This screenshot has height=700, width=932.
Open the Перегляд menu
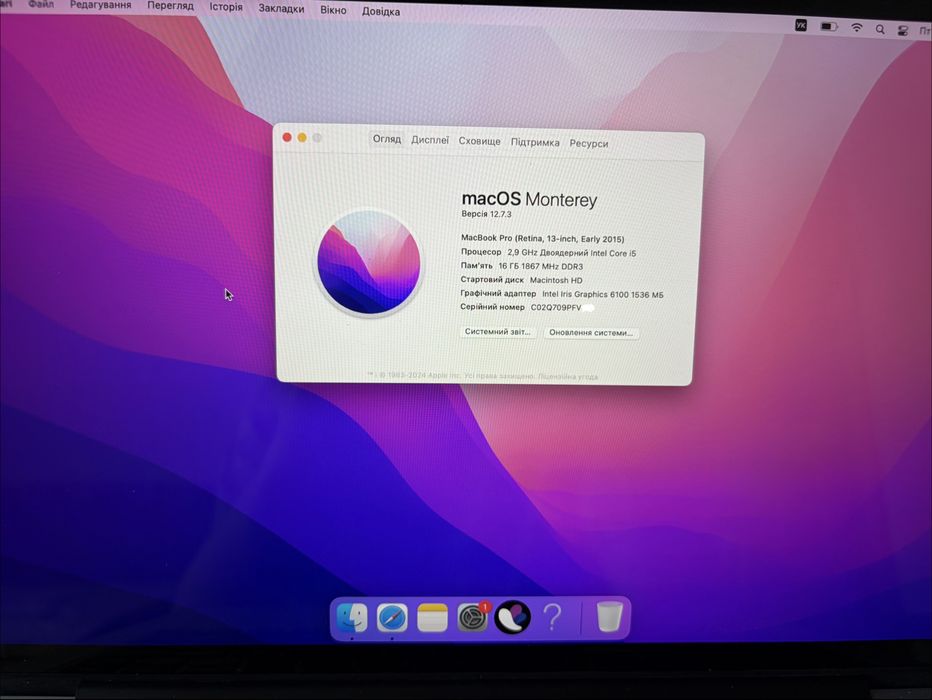171,6
